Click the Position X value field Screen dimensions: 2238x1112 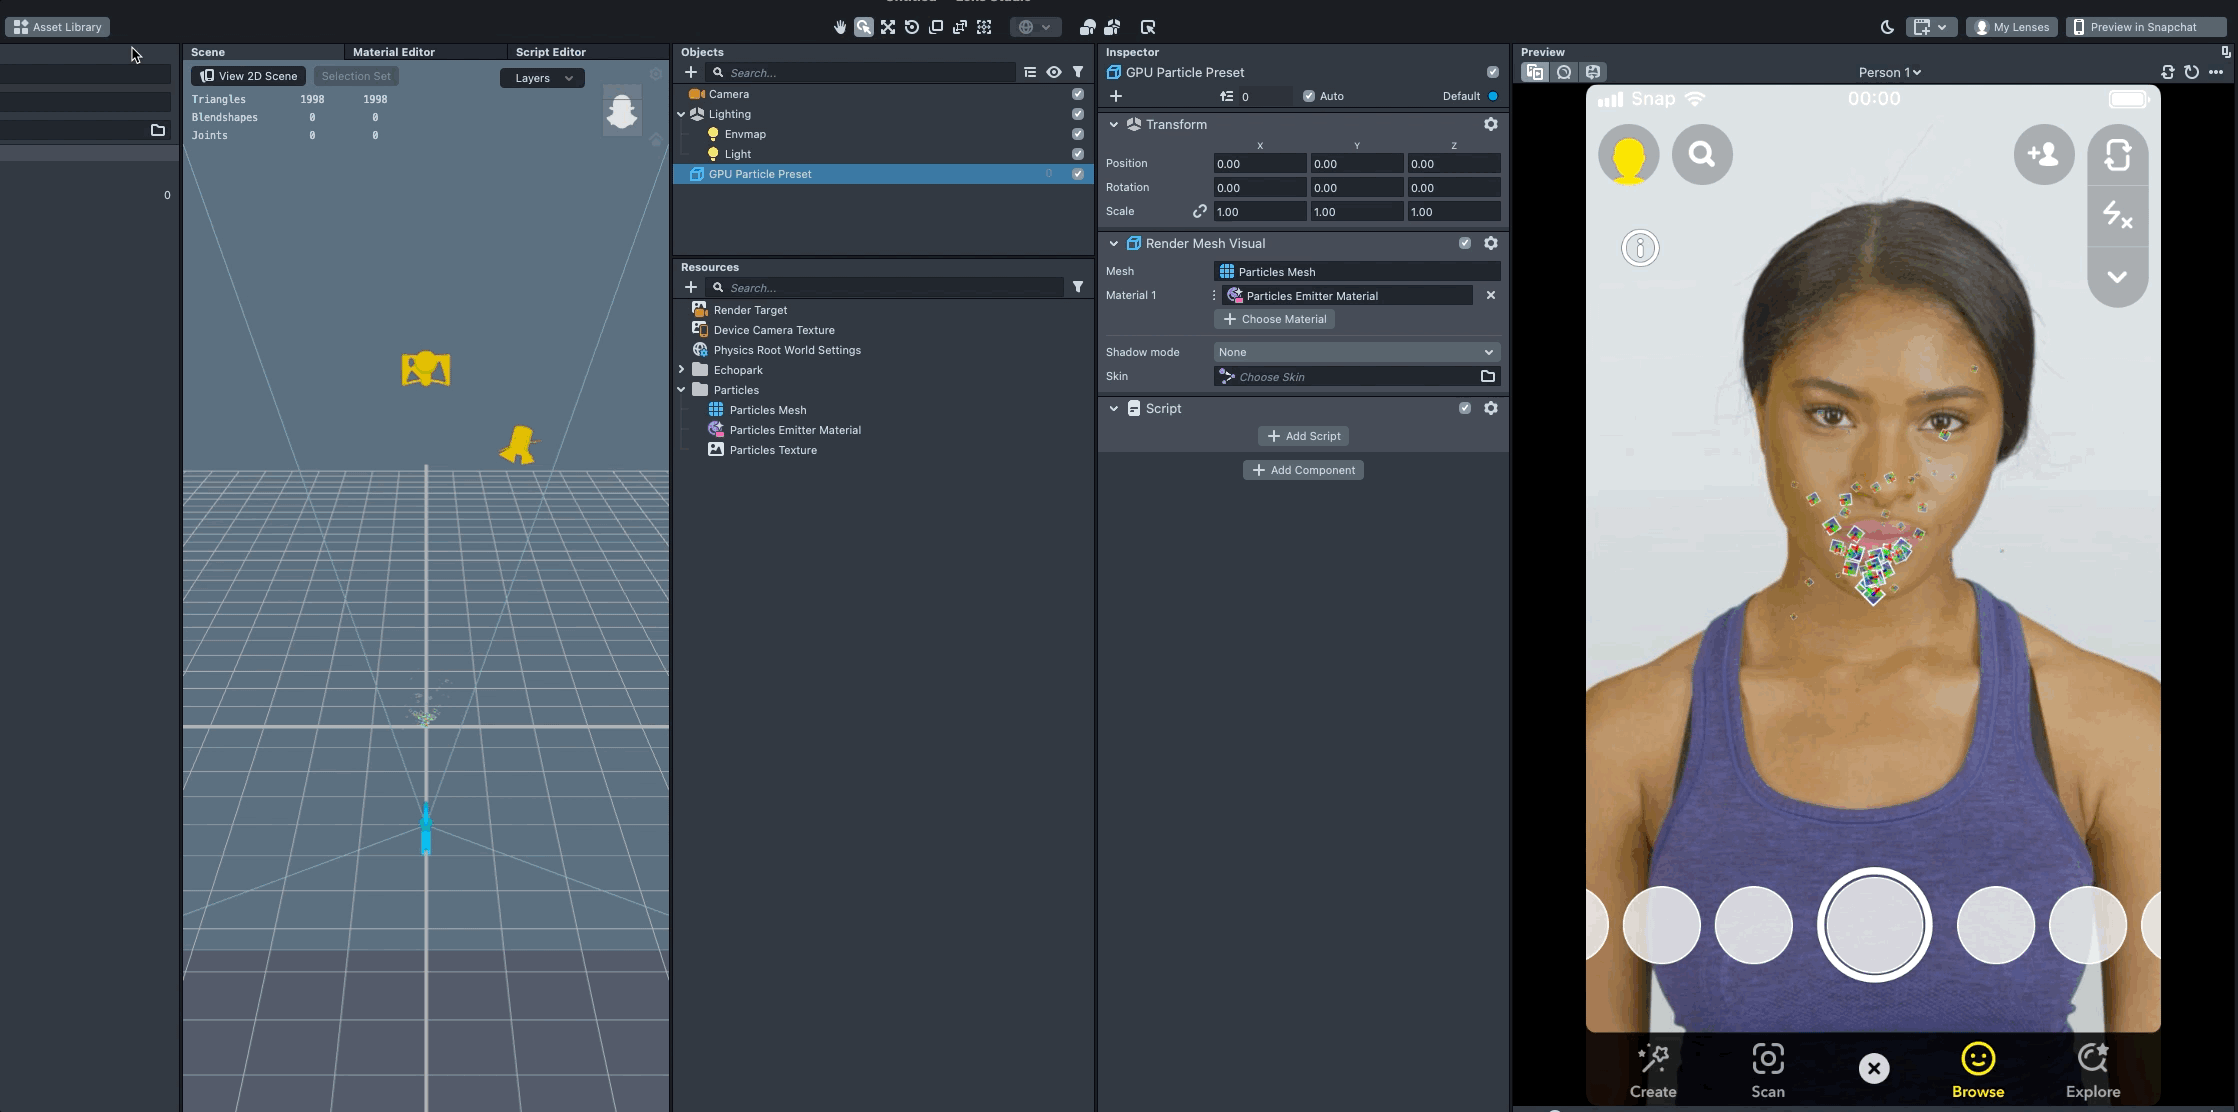tap(1258, 164)
